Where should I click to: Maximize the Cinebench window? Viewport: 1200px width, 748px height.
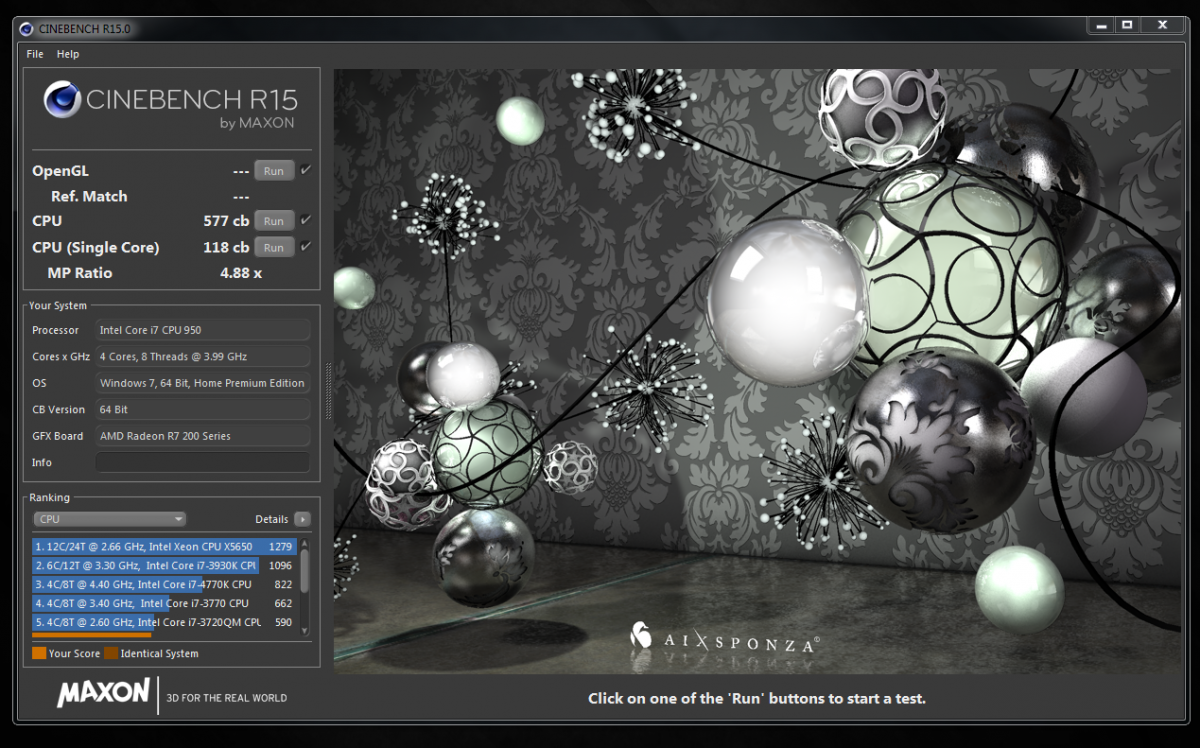tap(1125, 24)
